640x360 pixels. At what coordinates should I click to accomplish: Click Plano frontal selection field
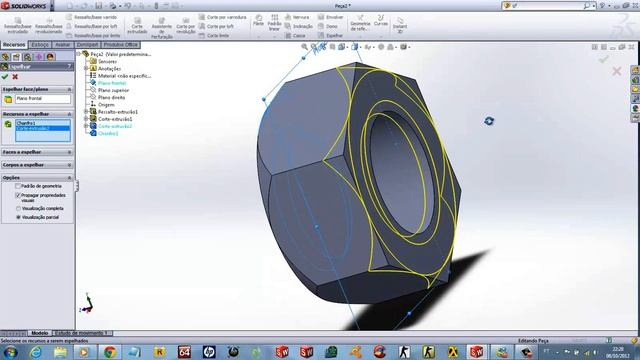[x=42, y=99]
